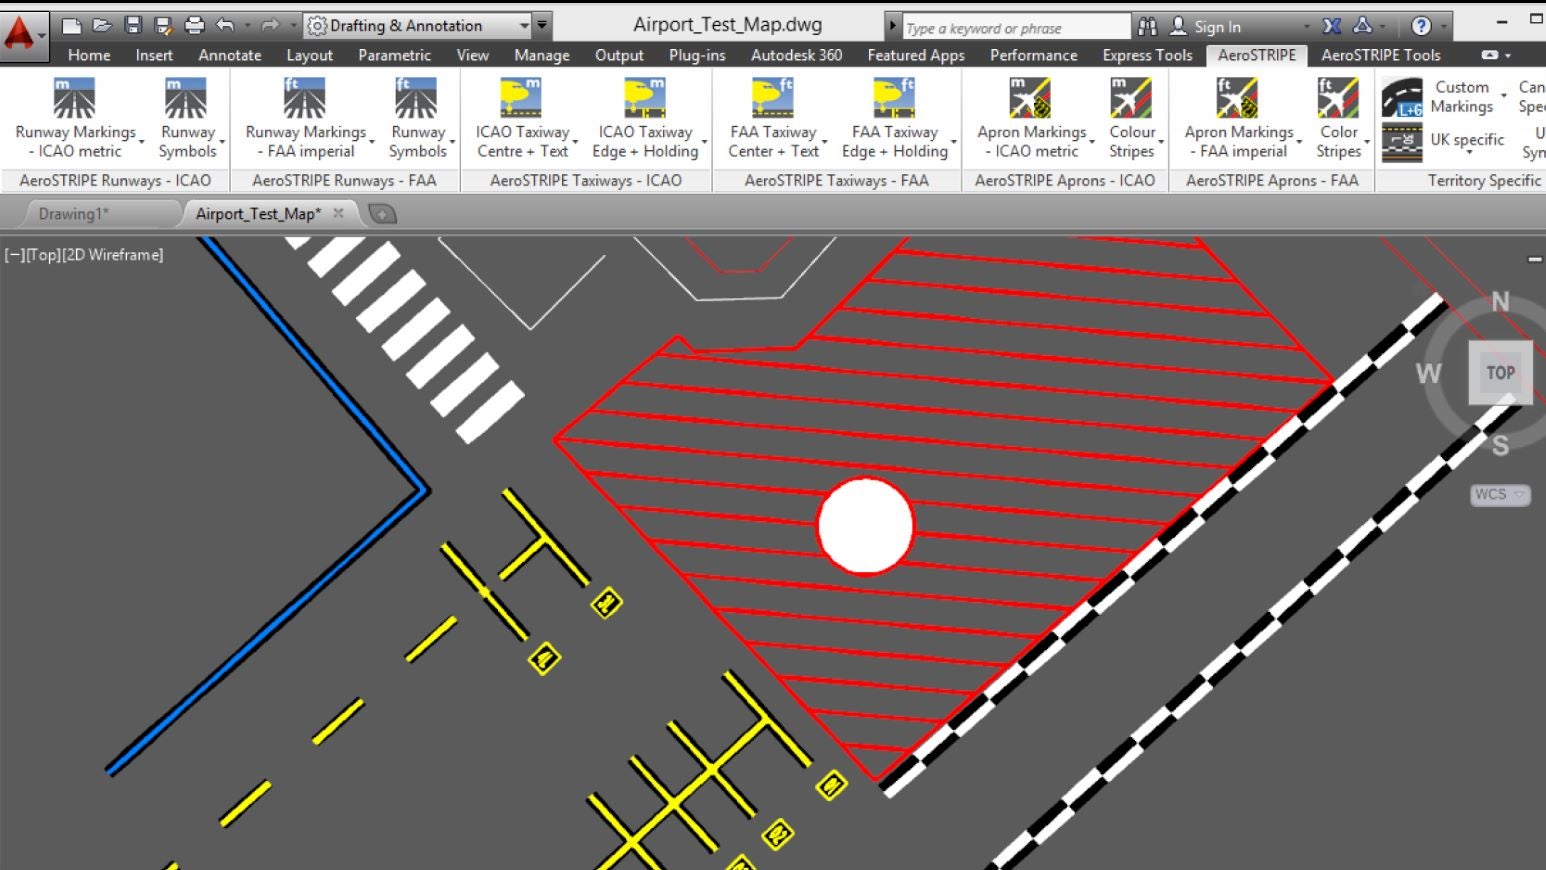The image size is (1546, 870).
Task: Click Runway Markings ICAO metric icon
Action: click(74, 99)
